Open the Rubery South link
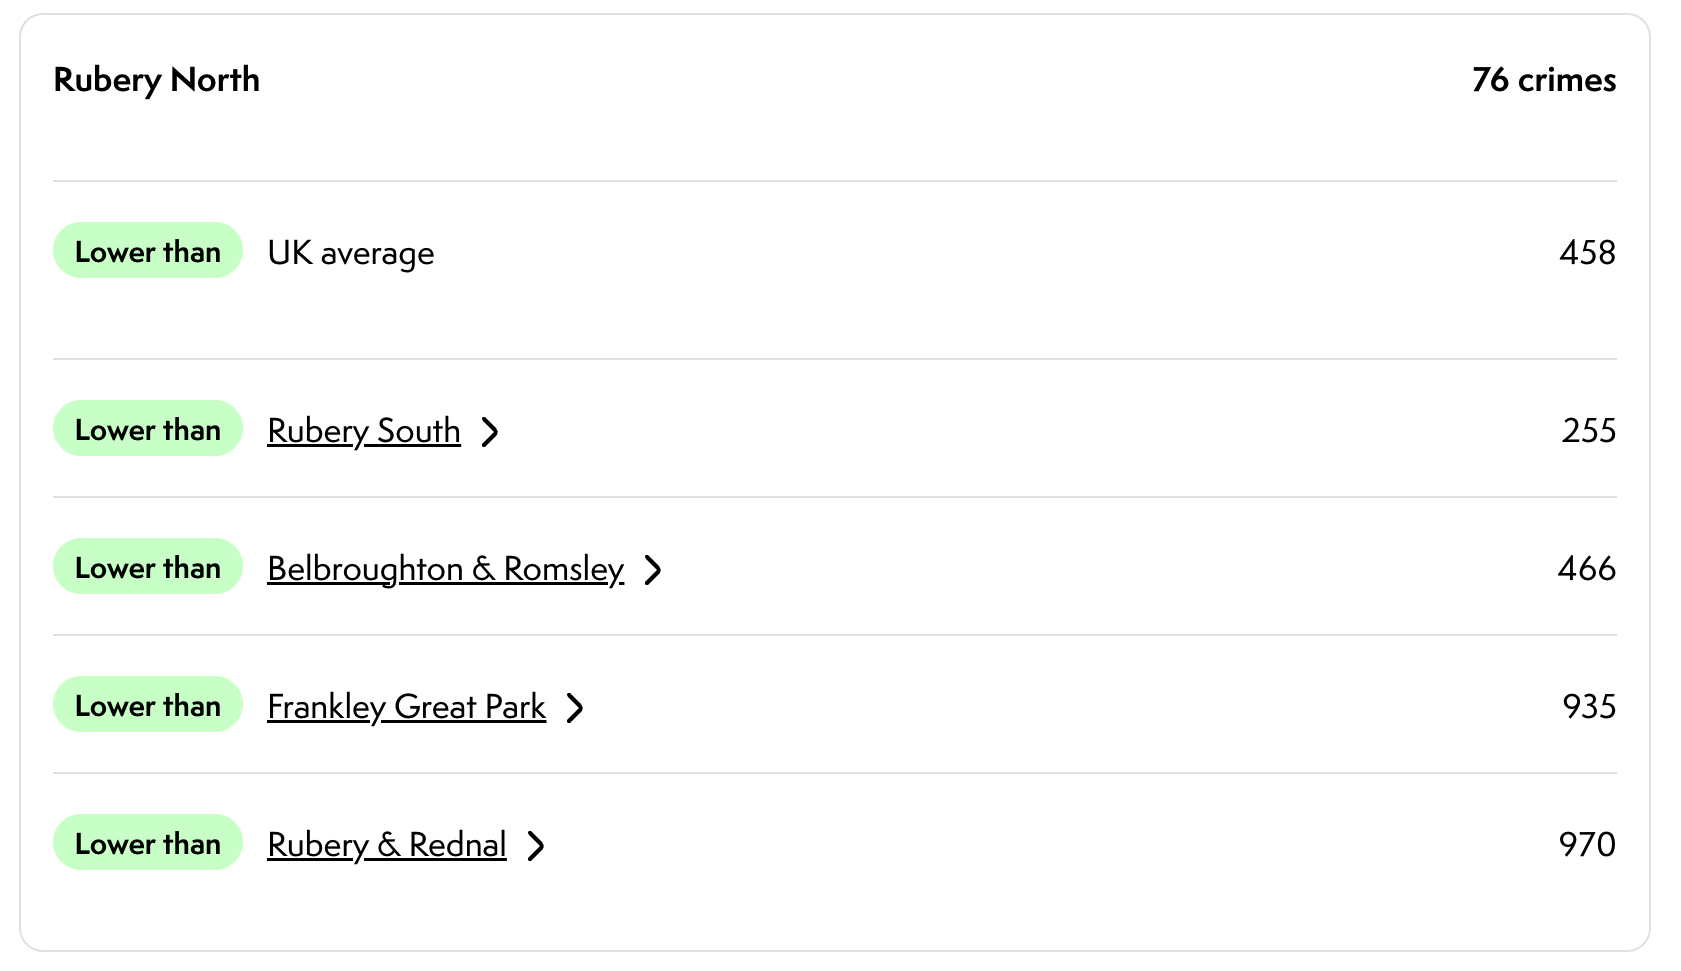Screen dimensions: 1681x971 point(364,431)
